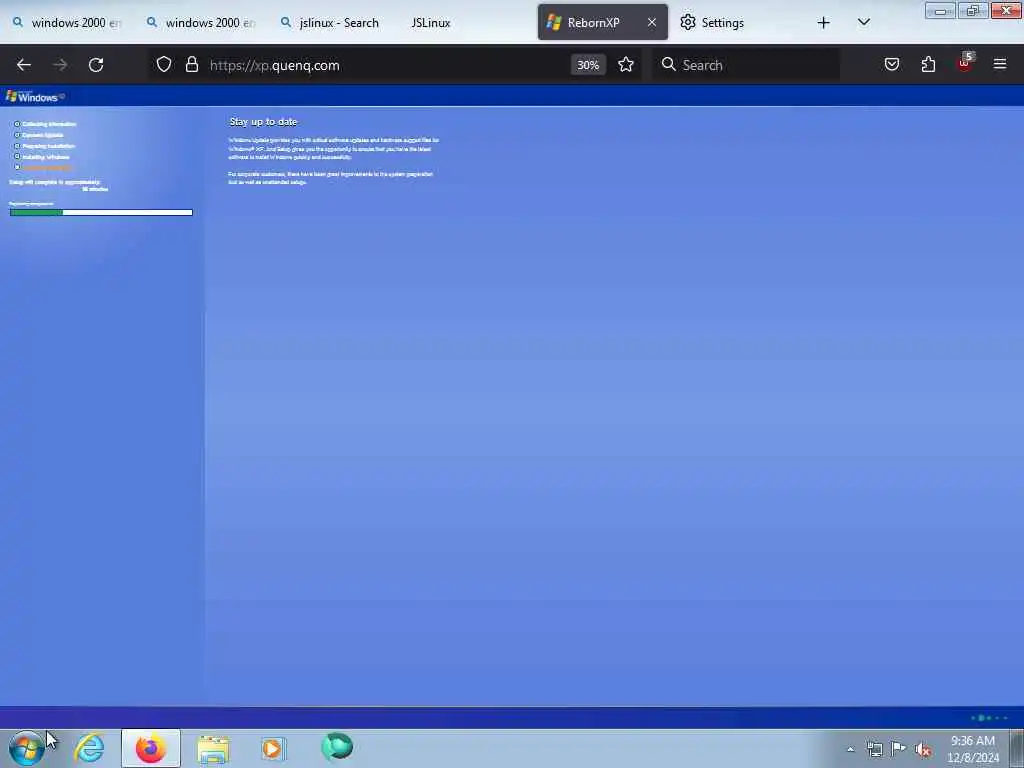
Task: Focus the browser Search box
Action: coord(746,65)
